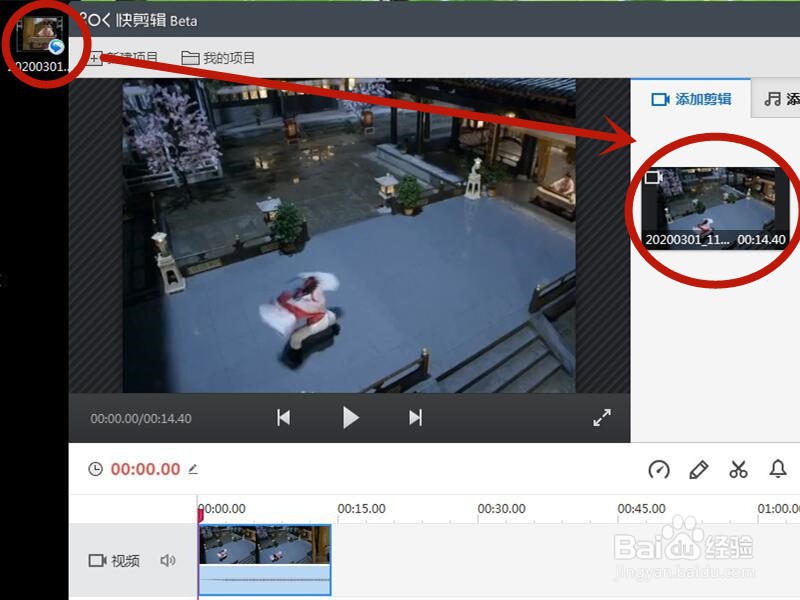Enter fullscreen preview with expand arrows icon
Viewport: 800px width, 600px height.
pyautogui.click(x=602, y=418)
